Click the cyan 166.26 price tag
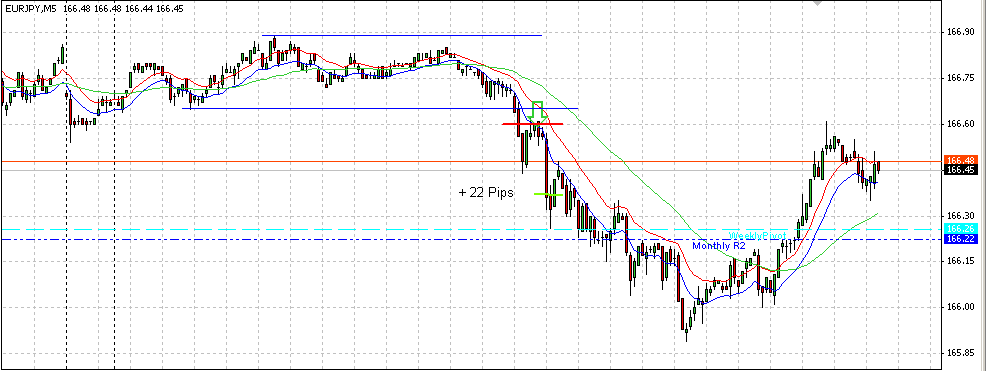 pyautogui.click(x=960, y=229)
